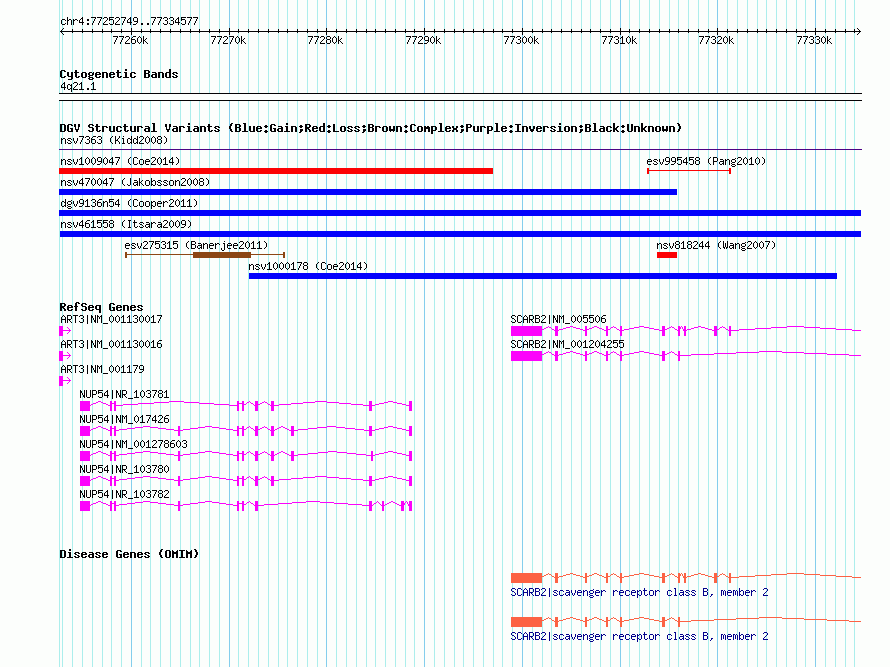
Task: Open the NUP54|NR_103781 label
Action: tap(124, 394)
